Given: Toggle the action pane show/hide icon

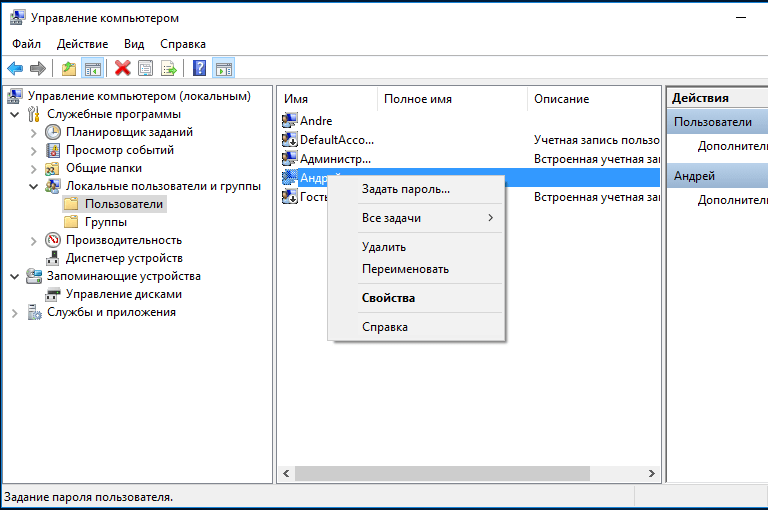Looking at the screenshot, I should pos(224,68).
